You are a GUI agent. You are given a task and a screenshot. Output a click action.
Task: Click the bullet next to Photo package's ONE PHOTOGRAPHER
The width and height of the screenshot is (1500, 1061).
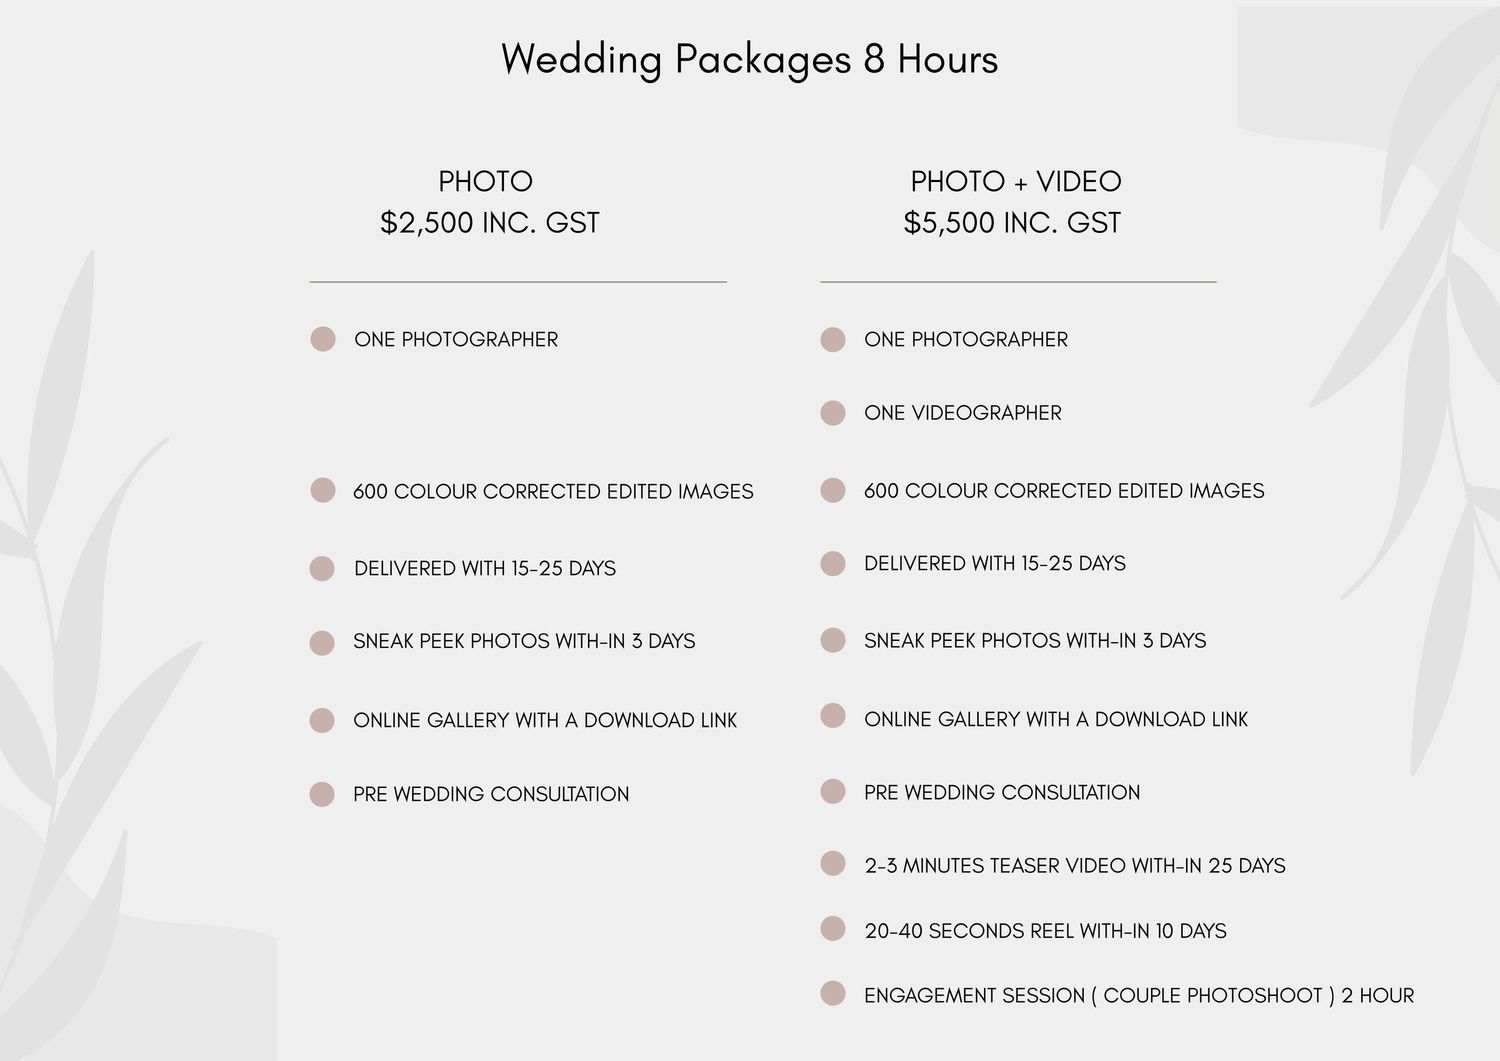click(x=323, y=339)
